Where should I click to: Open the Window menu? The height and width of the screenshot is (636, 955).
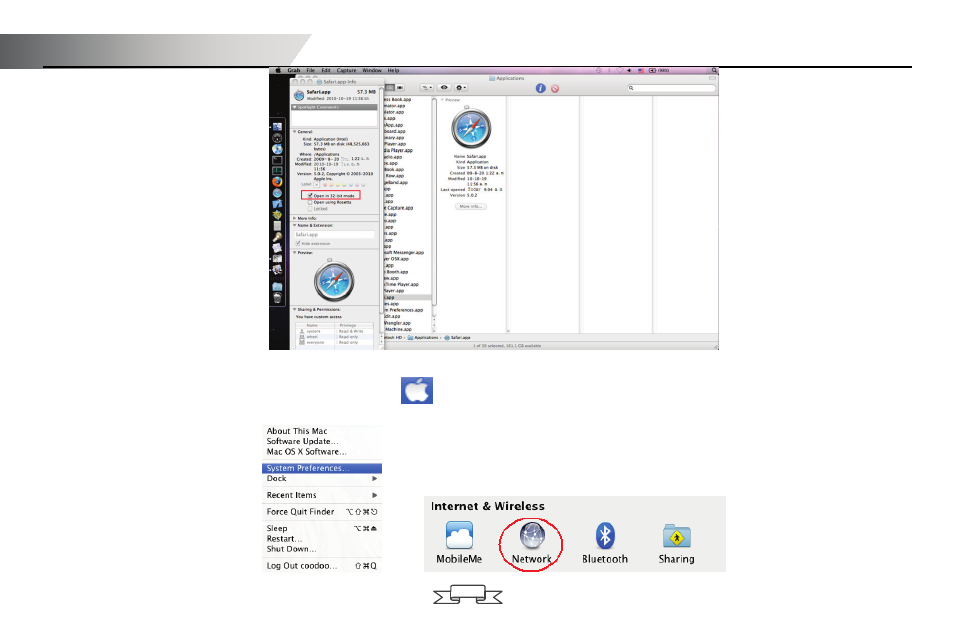(x=372, y=70)
